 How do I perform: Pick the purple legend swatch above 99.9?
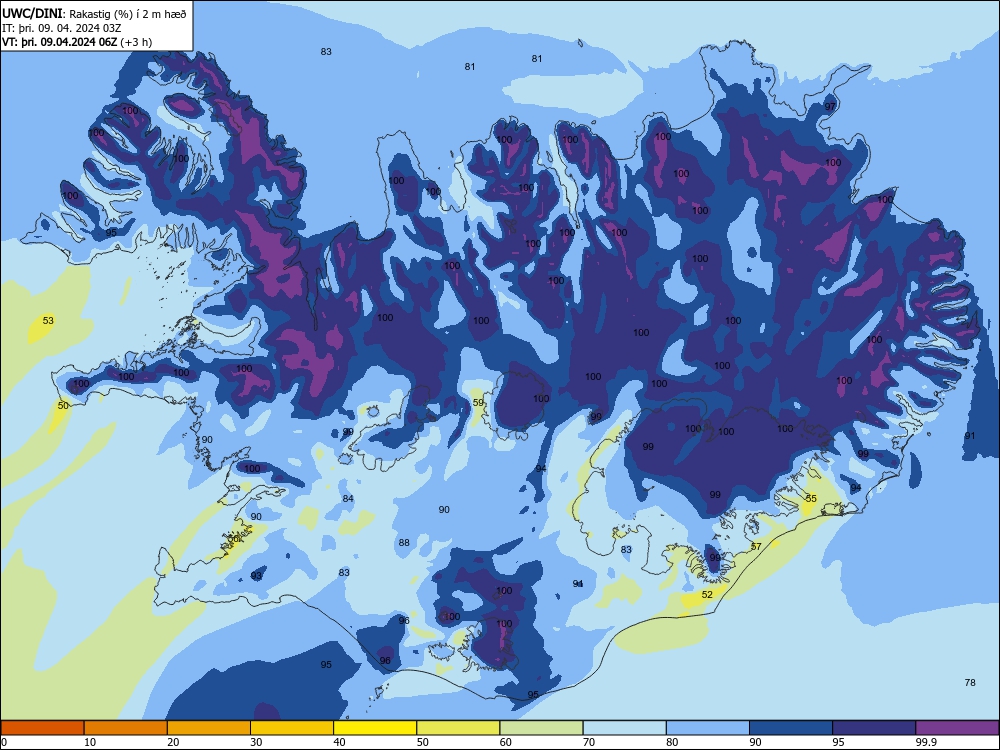[957, 728]
